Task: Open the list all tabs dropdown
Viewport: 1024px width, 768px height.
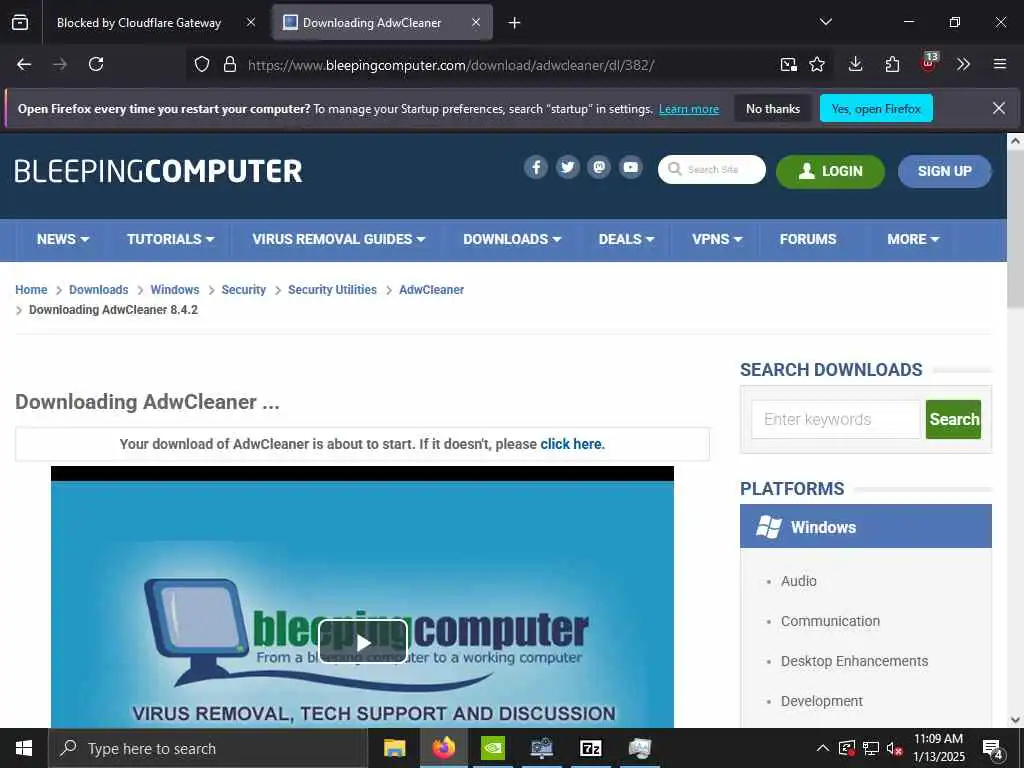Action: 825,22
